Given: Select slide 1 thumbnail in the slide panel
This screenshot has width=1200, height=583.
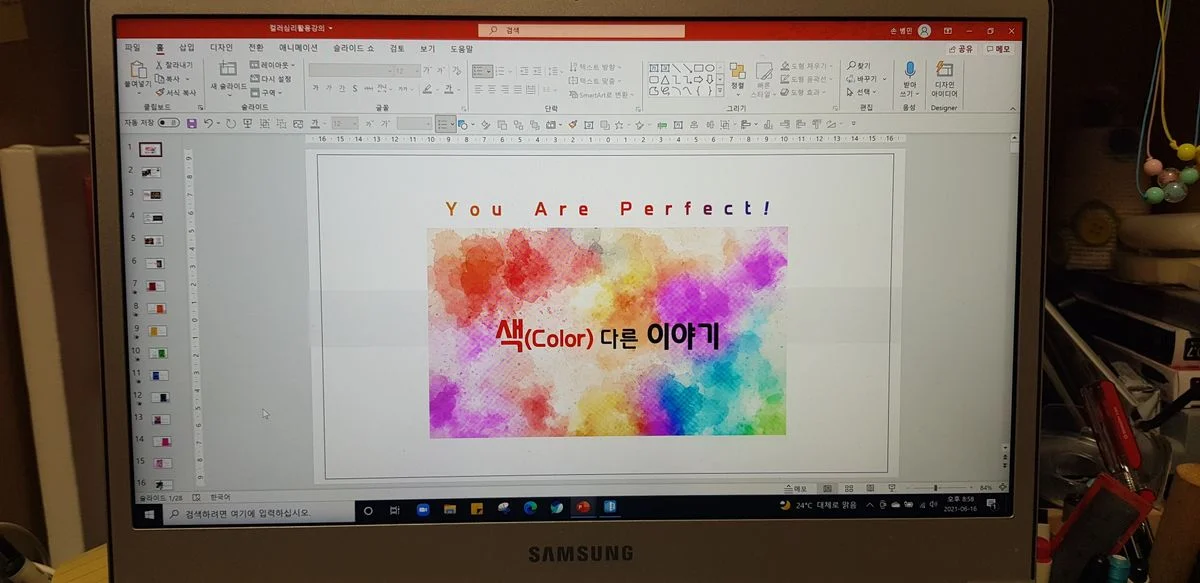Looking at the screenshot, I should tap(150, 148).
